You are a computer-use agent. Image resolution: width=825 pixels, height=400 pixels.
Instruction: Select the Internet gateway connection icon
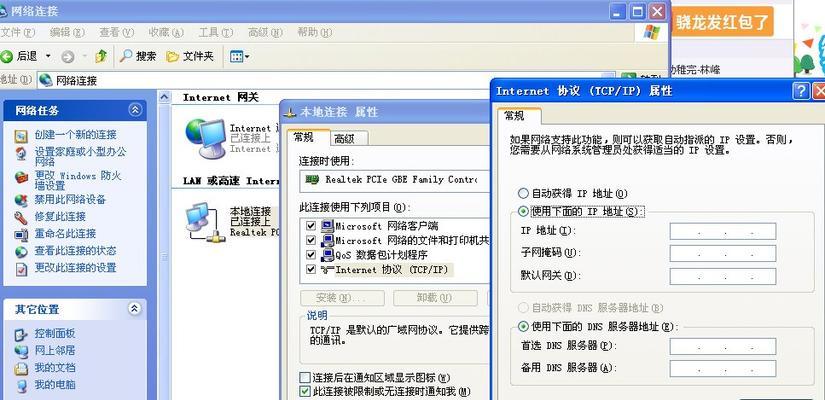(205, 138)
